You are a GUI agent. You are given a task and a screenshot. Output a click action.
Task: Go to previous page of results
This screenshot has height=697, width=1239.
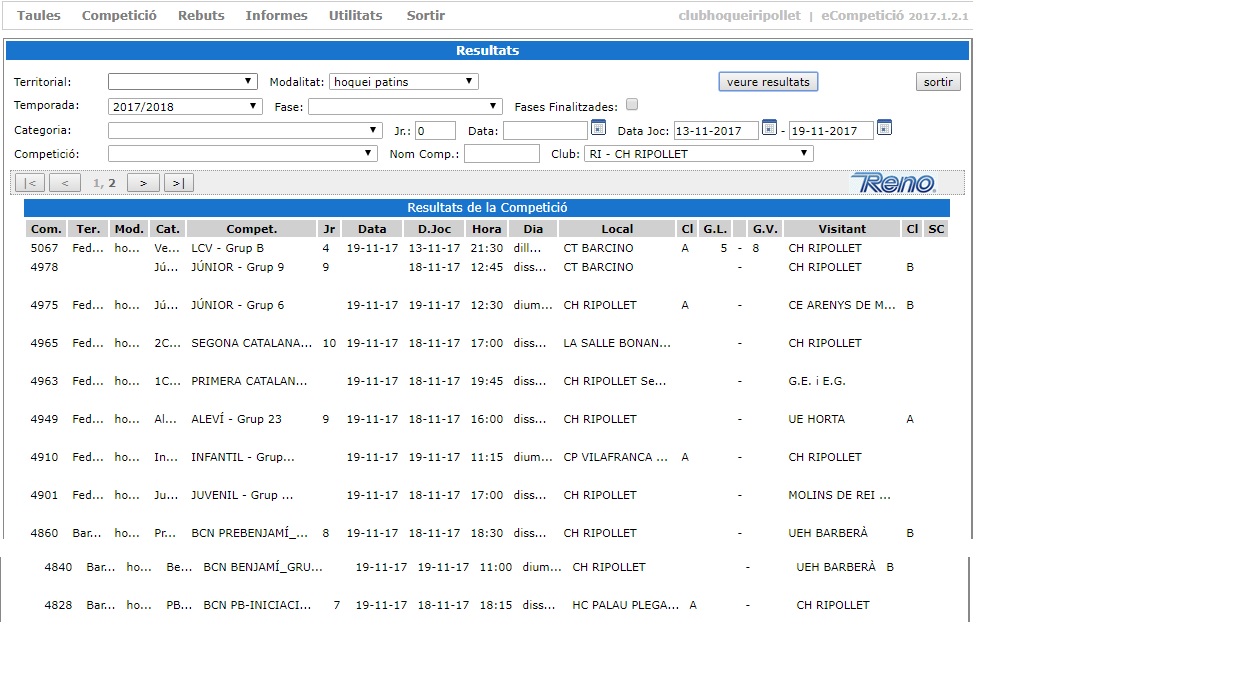click(x=65, y=183)
